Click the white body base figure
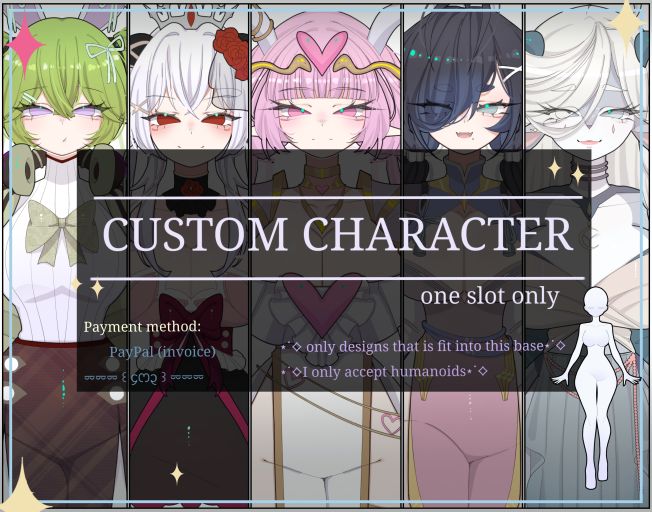 click(x=596, y=388)
